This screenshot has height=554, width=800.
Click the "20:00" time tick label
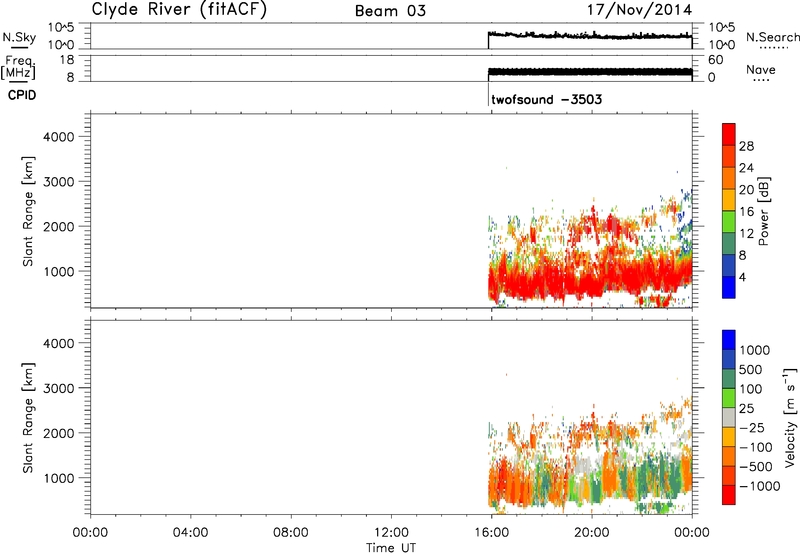592,533
